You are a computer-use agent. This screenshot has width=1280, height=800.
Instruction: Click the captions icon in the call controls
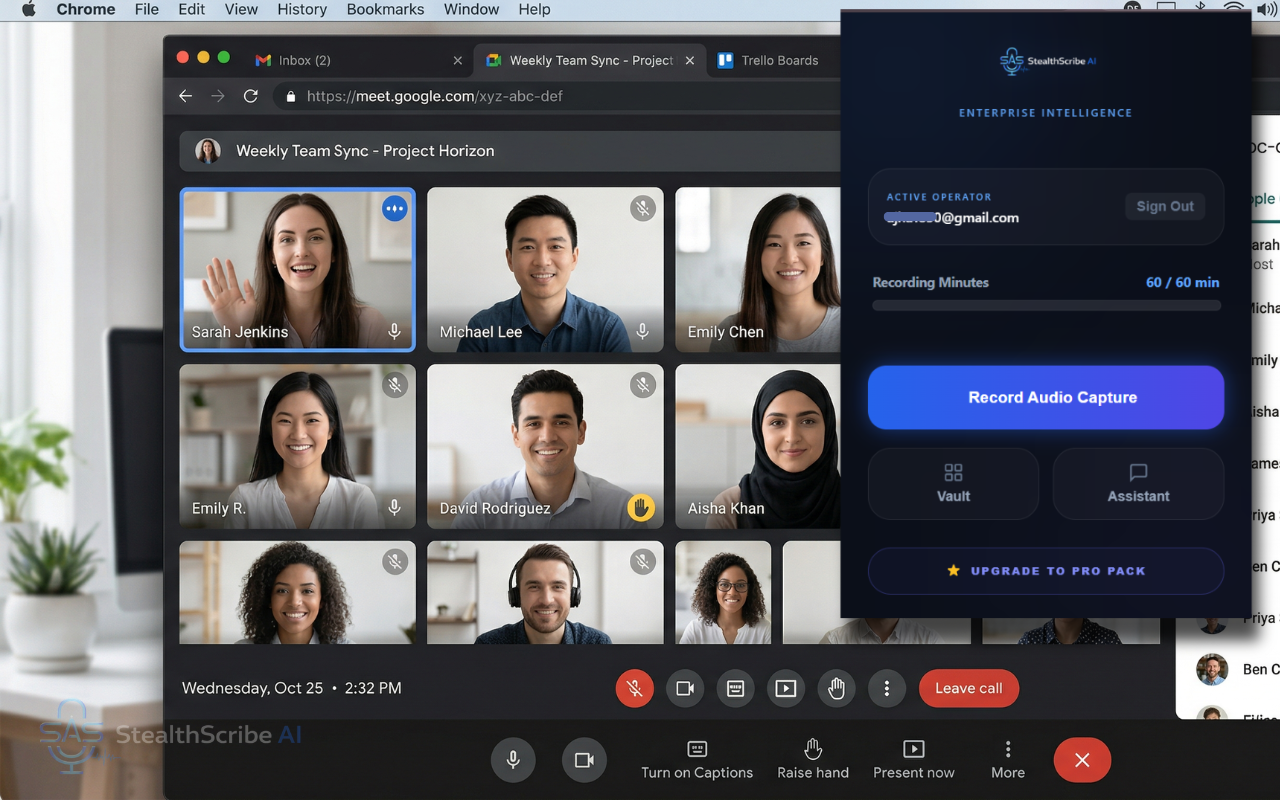point(735,688)
